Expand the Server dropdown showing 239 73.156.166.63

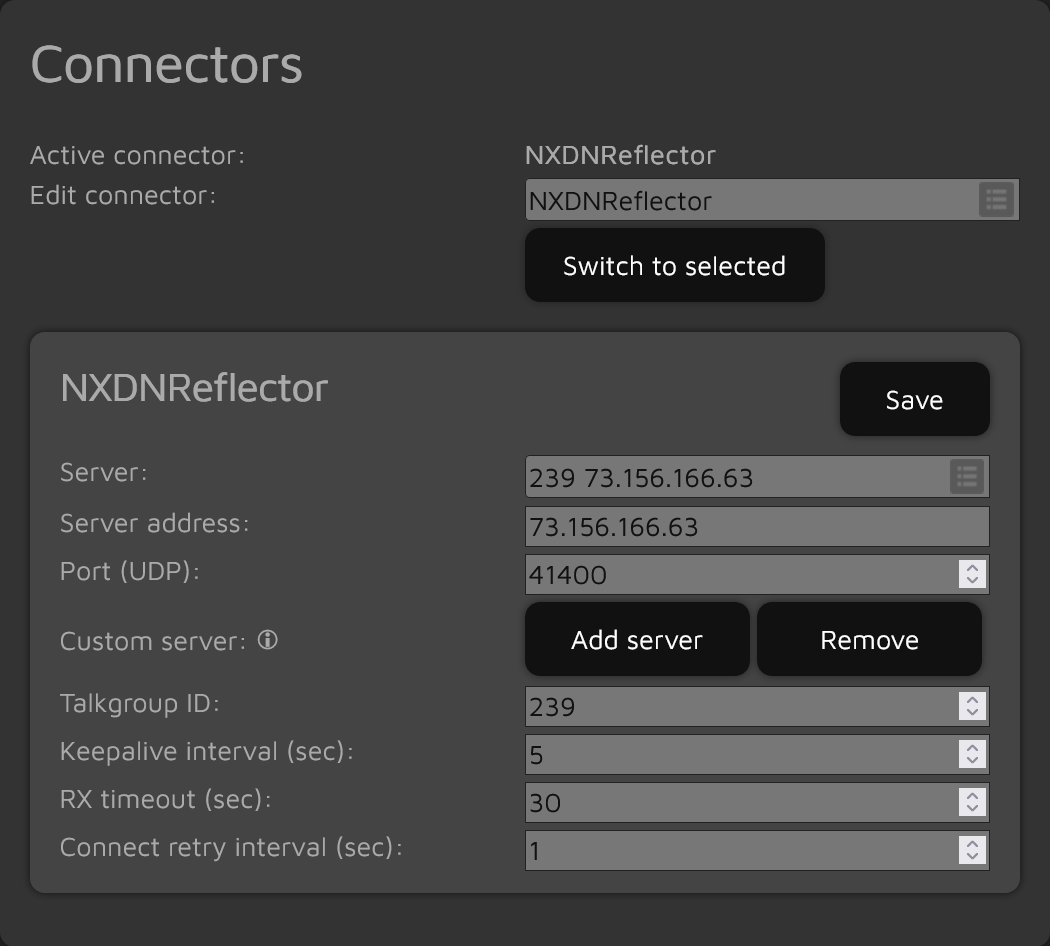point(735,477)
